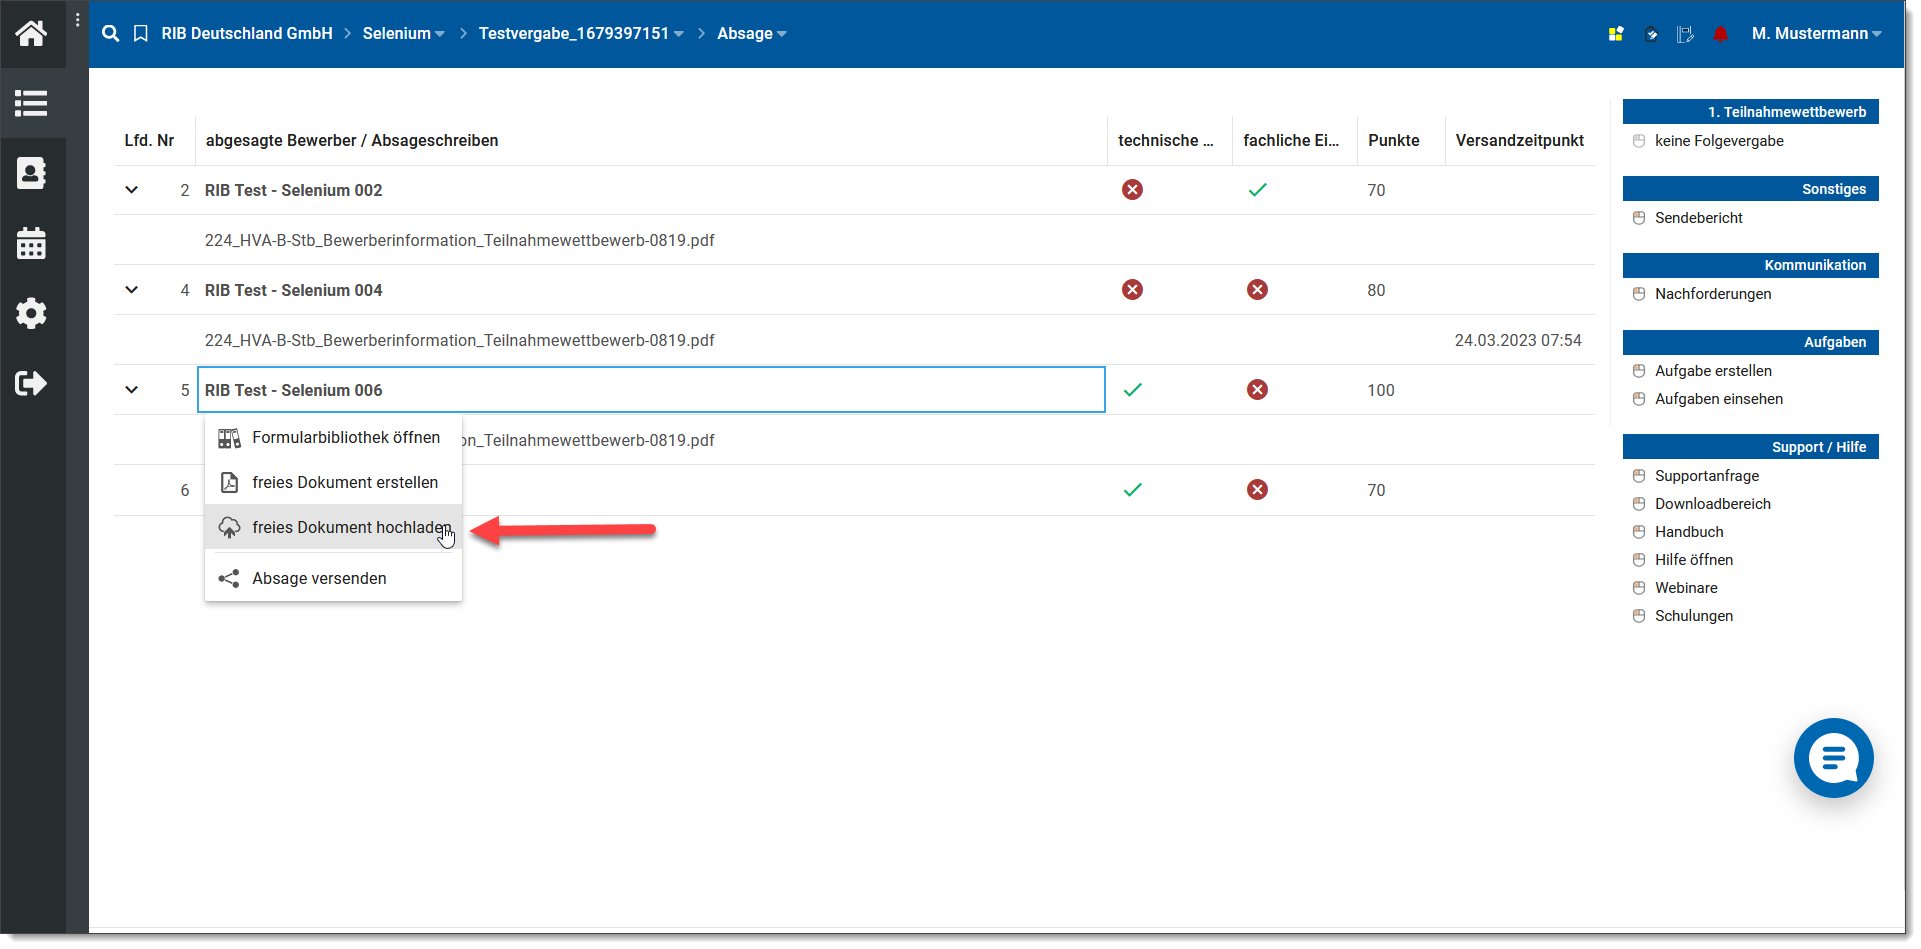Viewport: 1921px width, 949px height.
Task: Open the M. Mustermann user menu
Action: pyautogui.click(x=1816, y=33)
